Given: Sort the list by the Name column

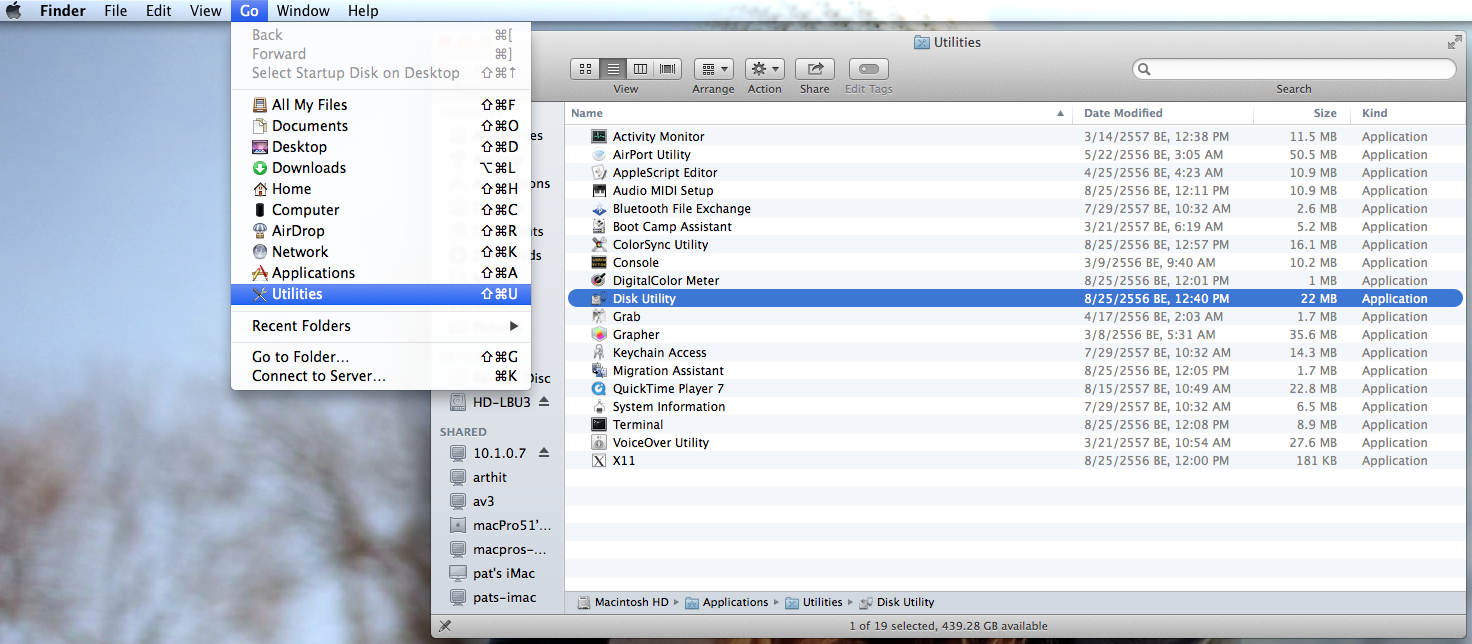Looking at the screenshot, I should [818, 113].
